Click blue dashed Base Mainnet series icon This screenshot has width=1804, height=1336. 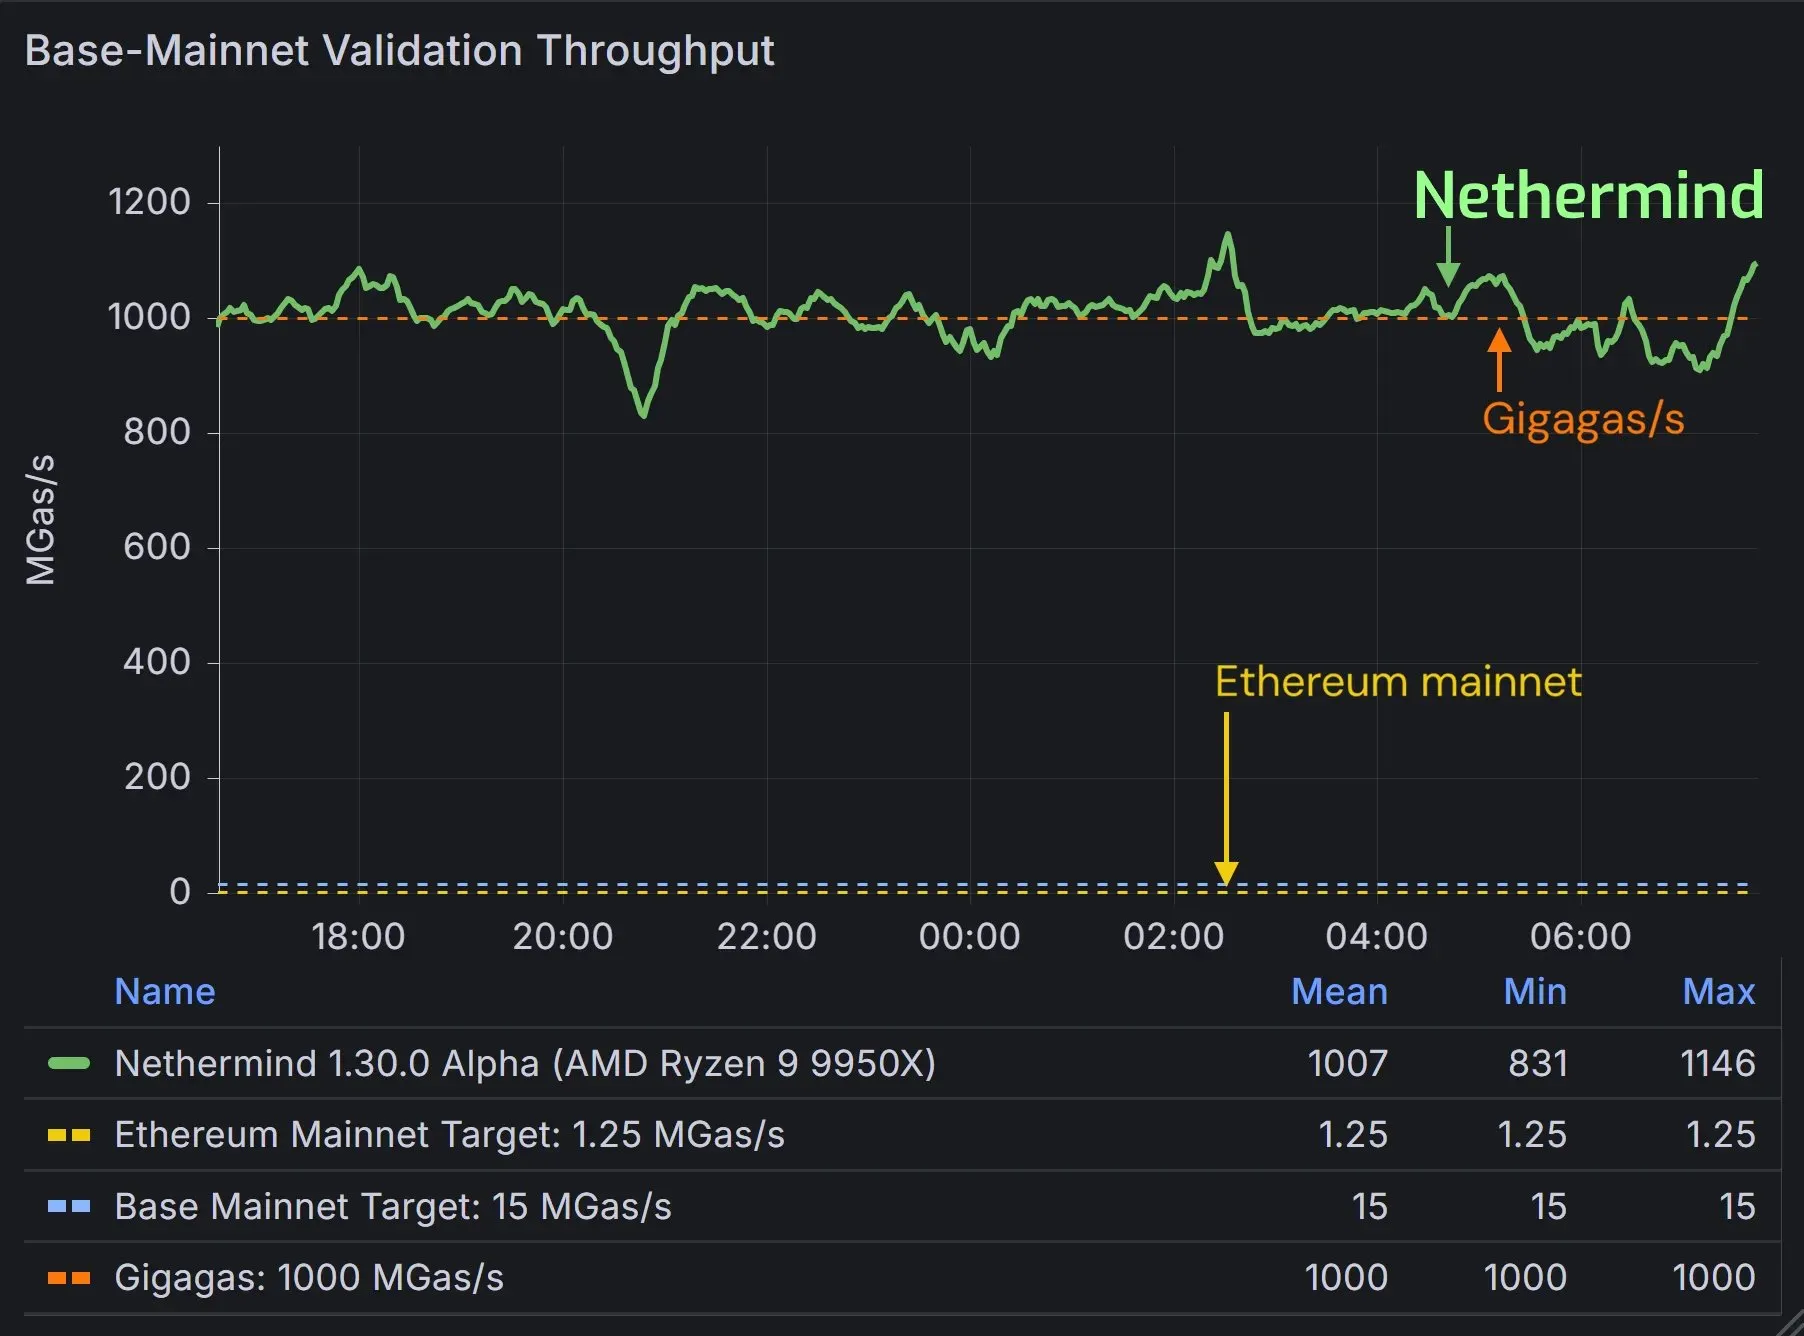tap(69, 1207)
